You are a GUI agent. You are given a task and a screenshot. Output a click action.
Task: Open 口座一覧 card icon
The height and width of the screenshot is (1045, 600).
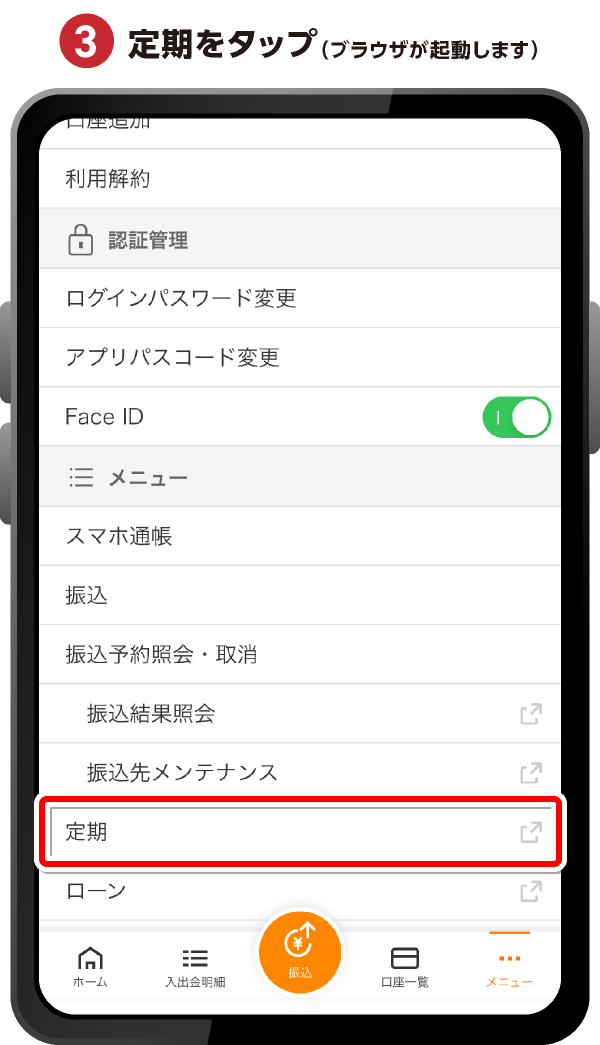(x=405, y=958)
